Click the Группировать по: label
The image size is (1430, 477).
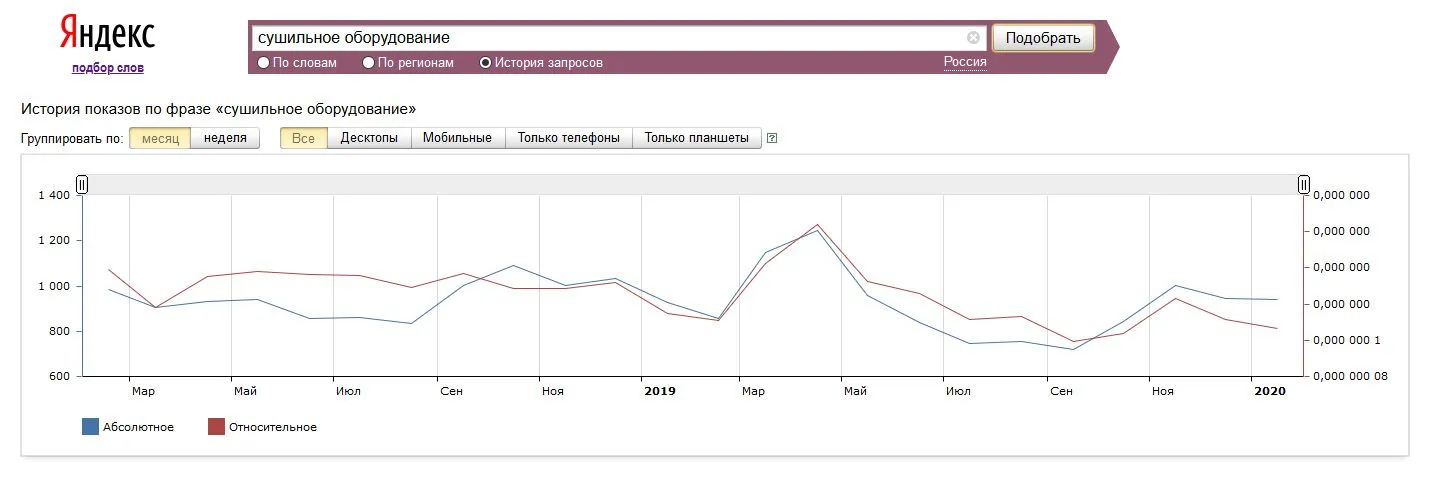point(72,139)
